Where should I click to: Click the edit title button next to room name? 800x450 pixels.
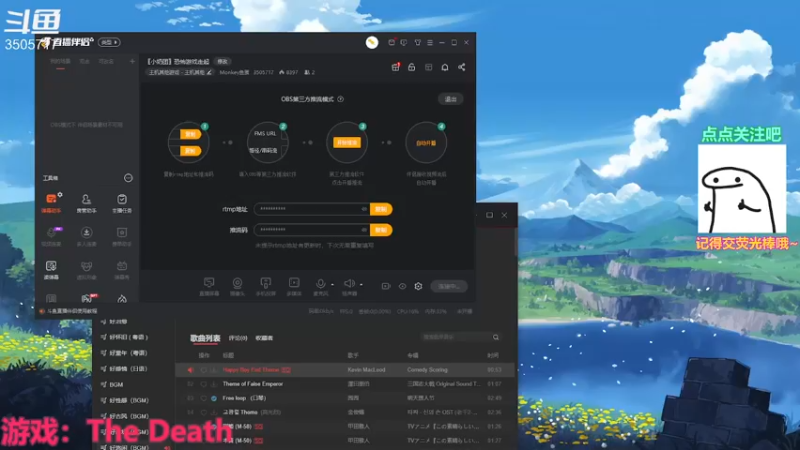222,61
